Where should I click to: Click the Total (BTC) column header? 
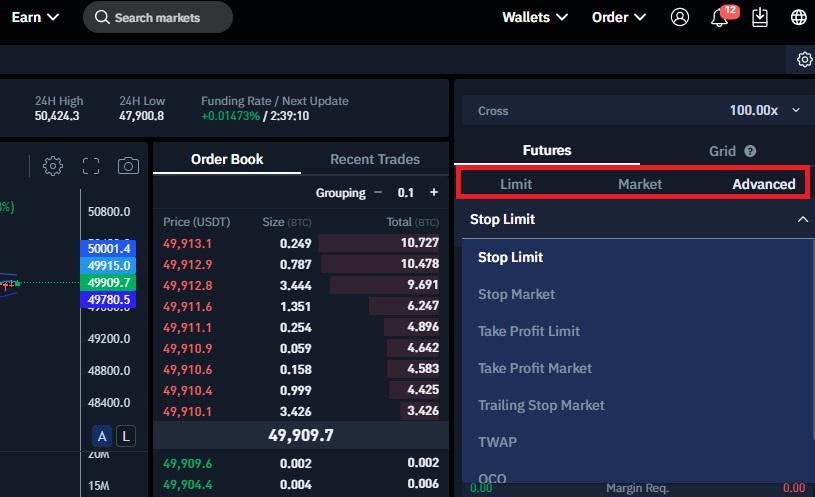(412, 222)
